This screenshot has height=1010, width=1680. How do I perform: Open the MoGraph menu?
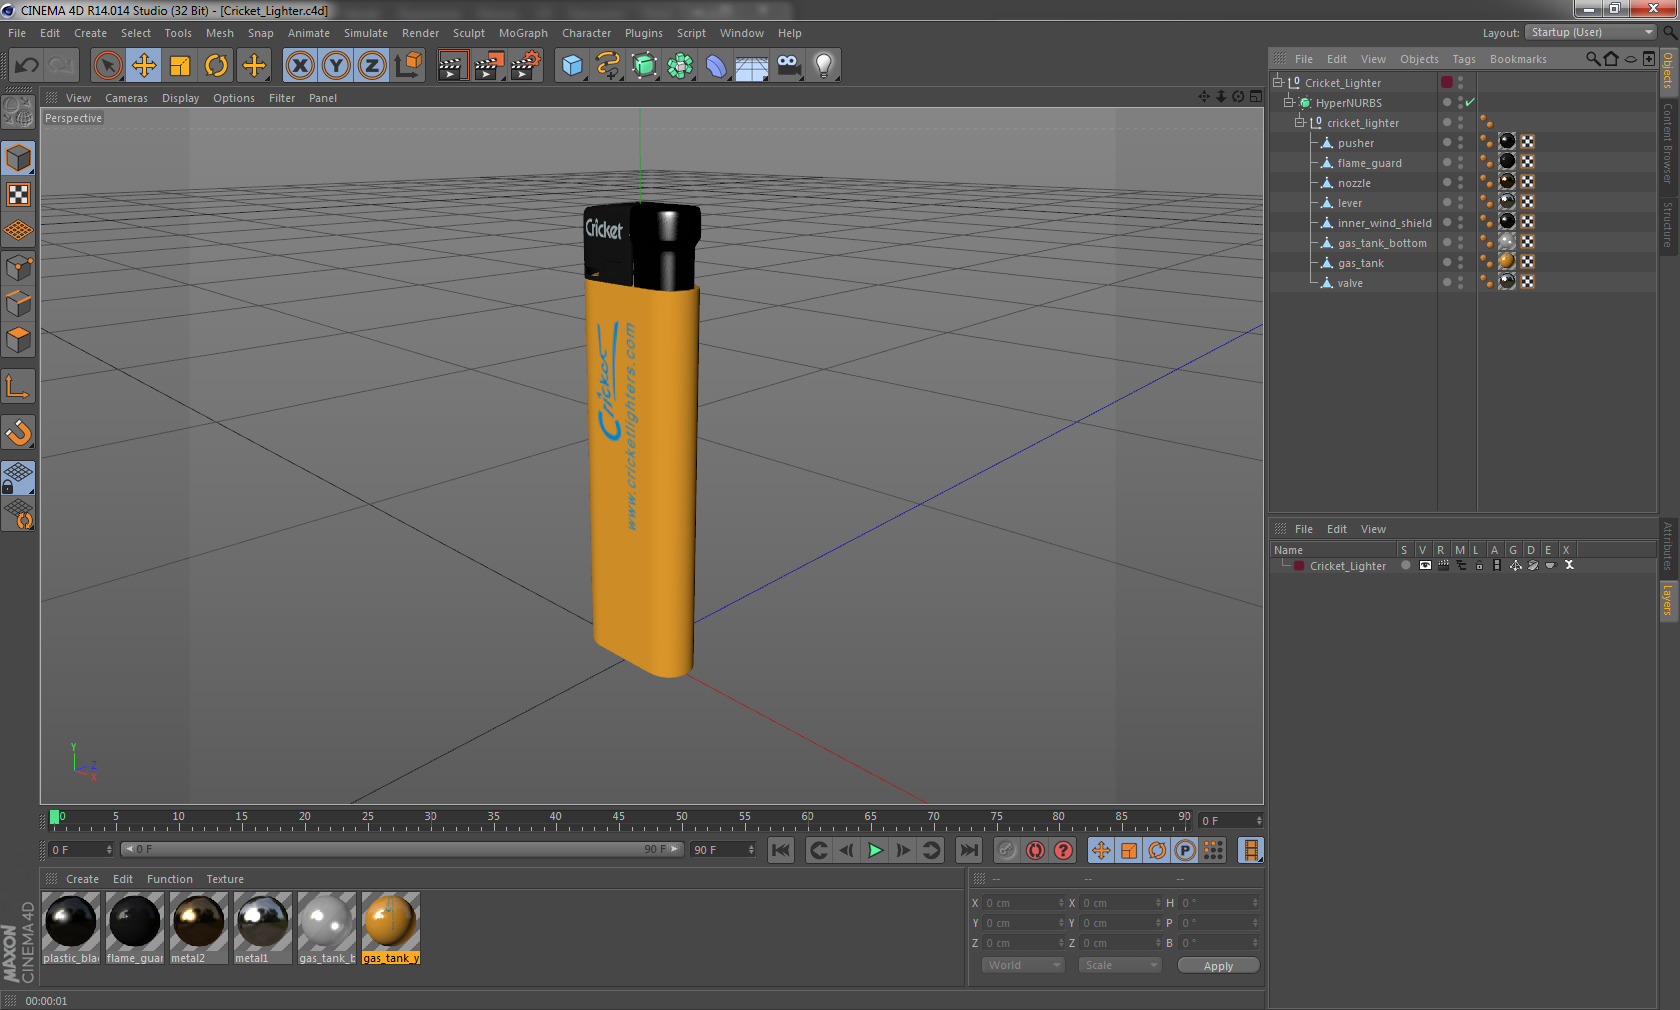[x=523, y=33]
